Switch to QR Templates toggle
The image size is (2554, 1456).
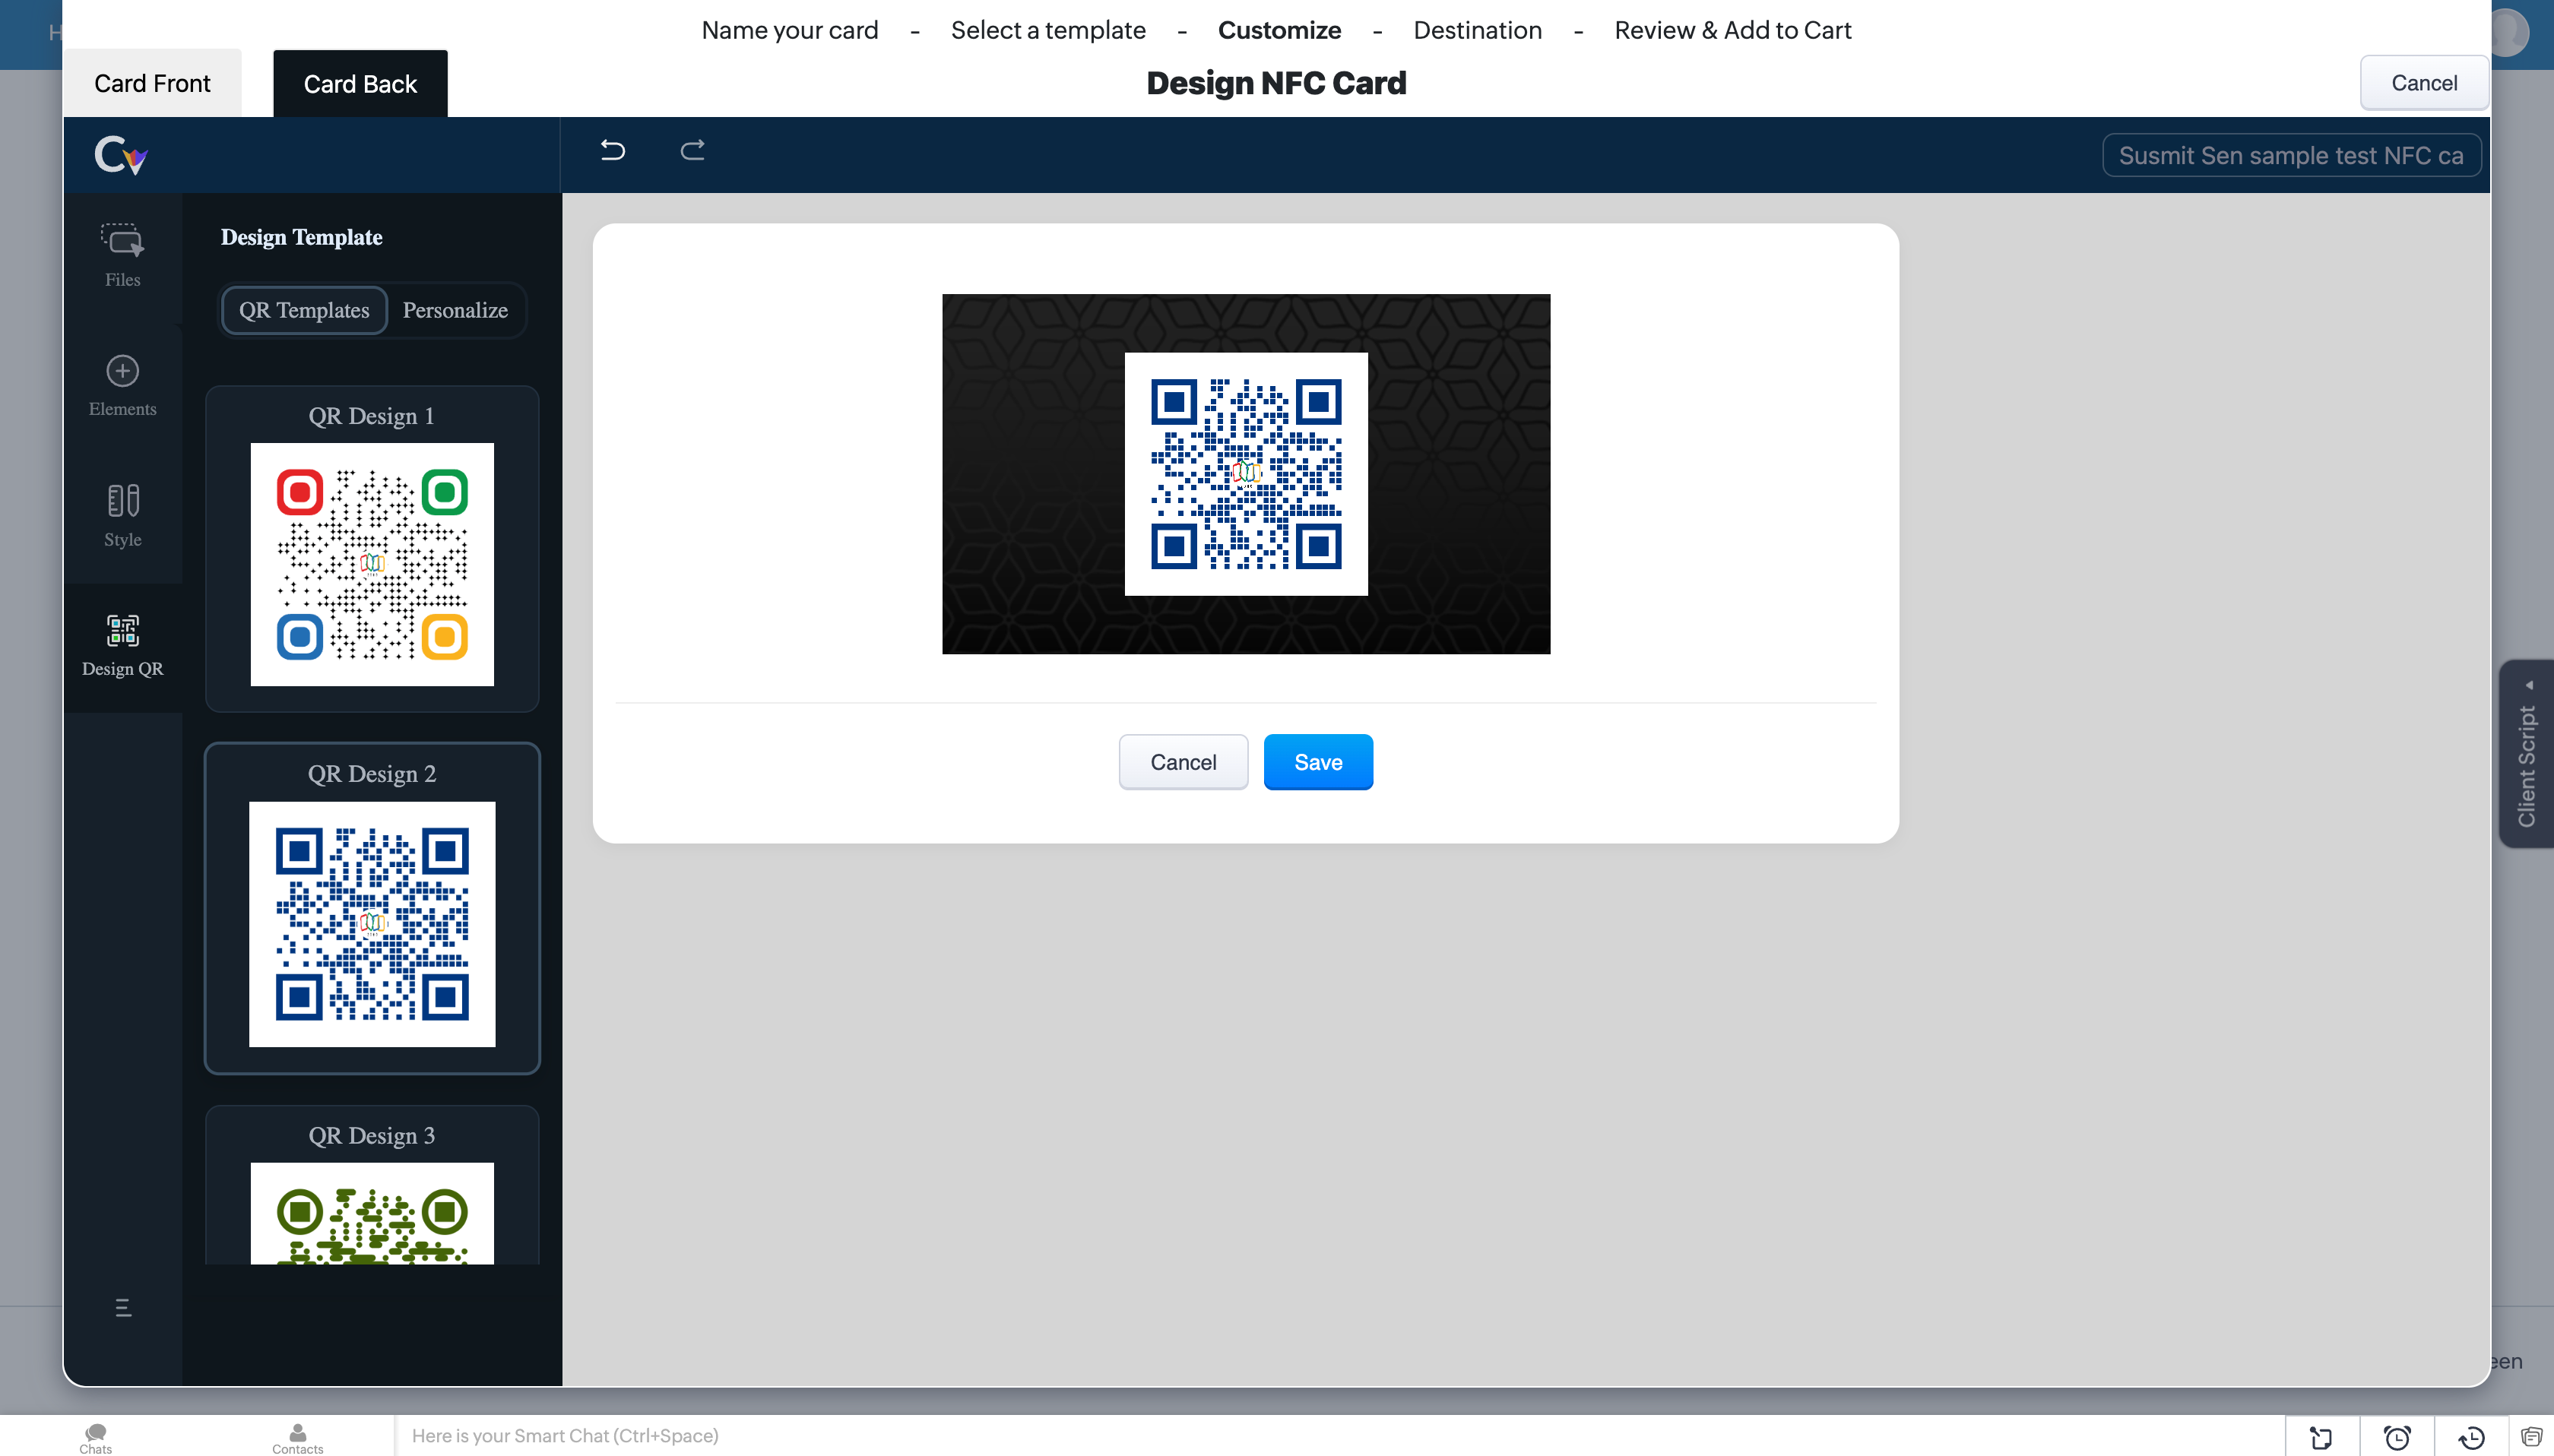pos(304,310)
